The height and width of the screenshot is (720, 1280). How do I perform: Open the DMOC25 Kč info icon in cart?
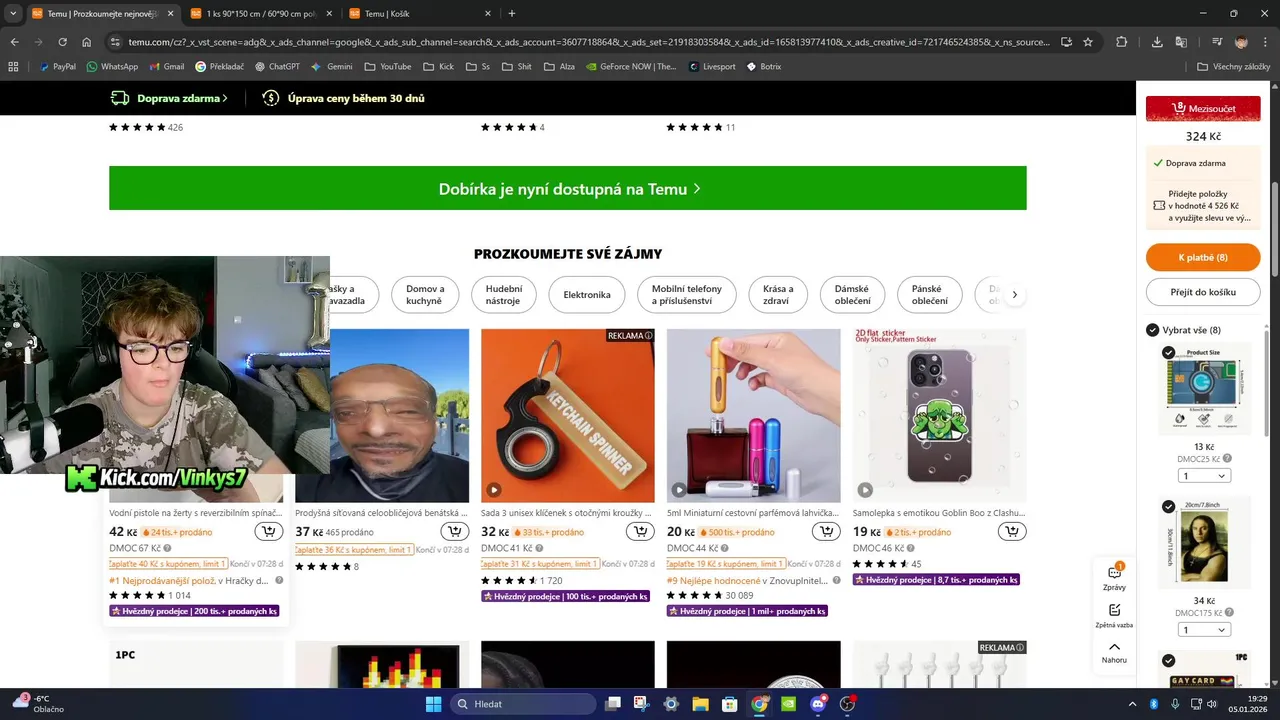1227,459
